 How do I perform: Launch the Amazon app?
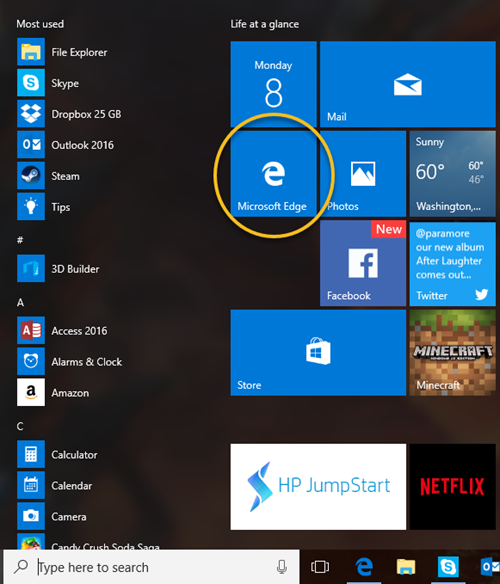[53, 392]
